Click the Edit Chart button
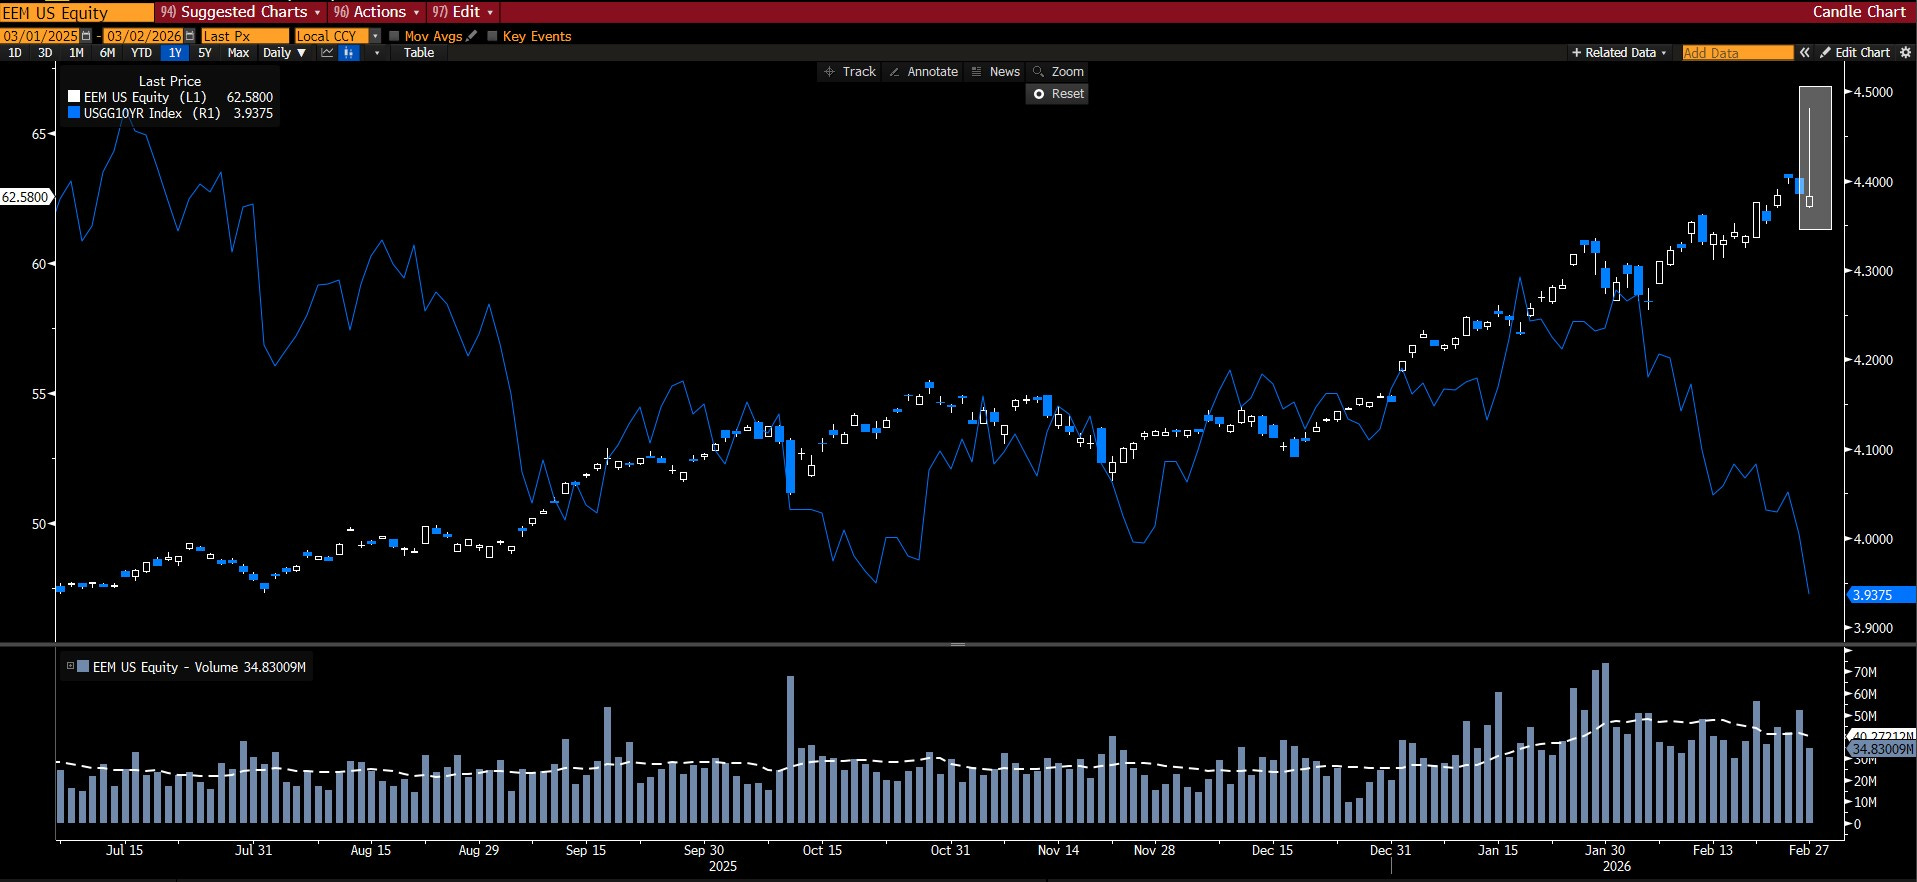The image size is (1917, 882). click(x=1855, y=53)
